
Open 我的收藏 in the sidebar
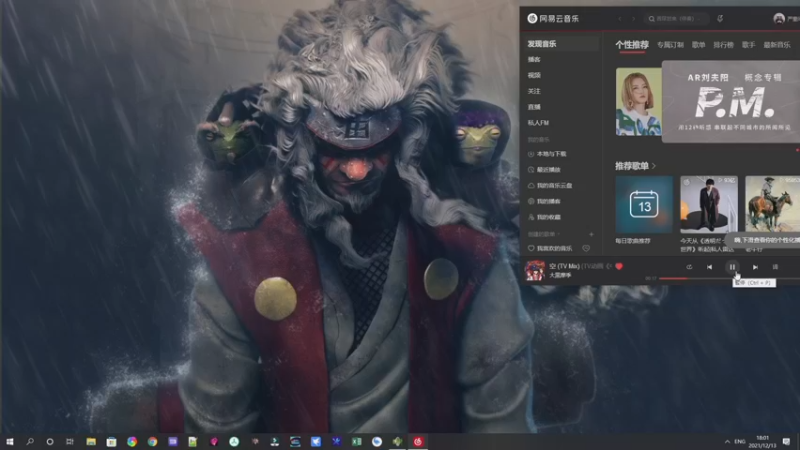(544, 217)
